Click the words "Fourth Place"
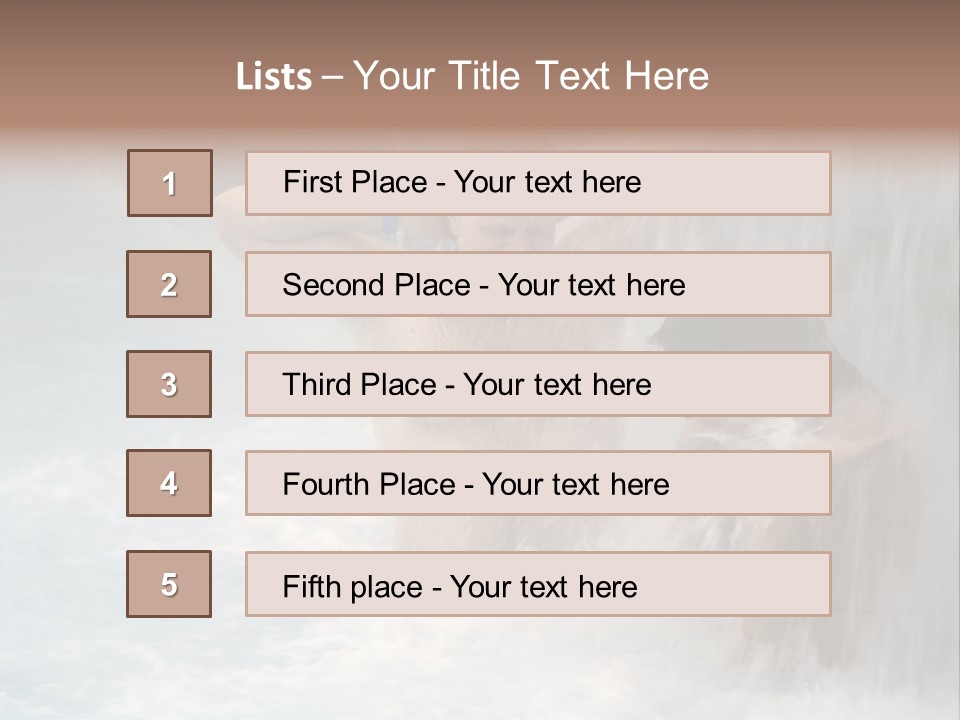The height and width of the screenshot is (720, 960). click(368, 485)
